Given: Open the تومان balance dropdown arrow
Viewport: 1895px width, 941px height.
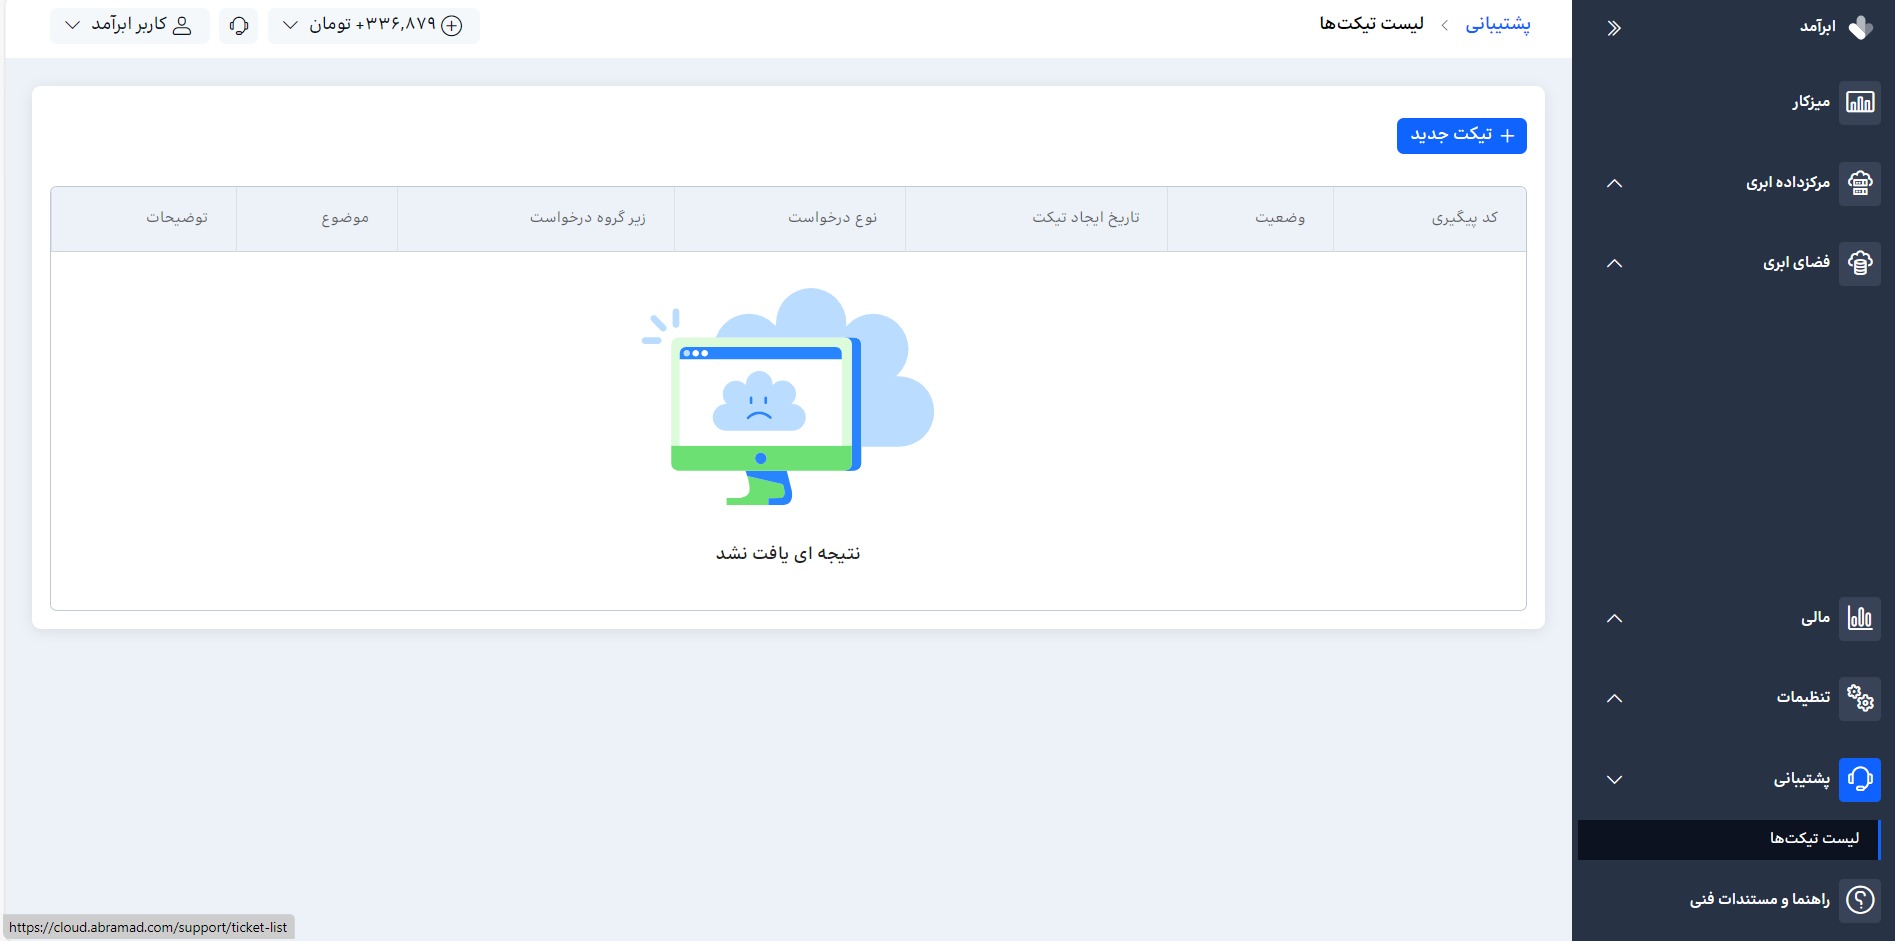Looking at the screenshot, I should click(290, 25).
